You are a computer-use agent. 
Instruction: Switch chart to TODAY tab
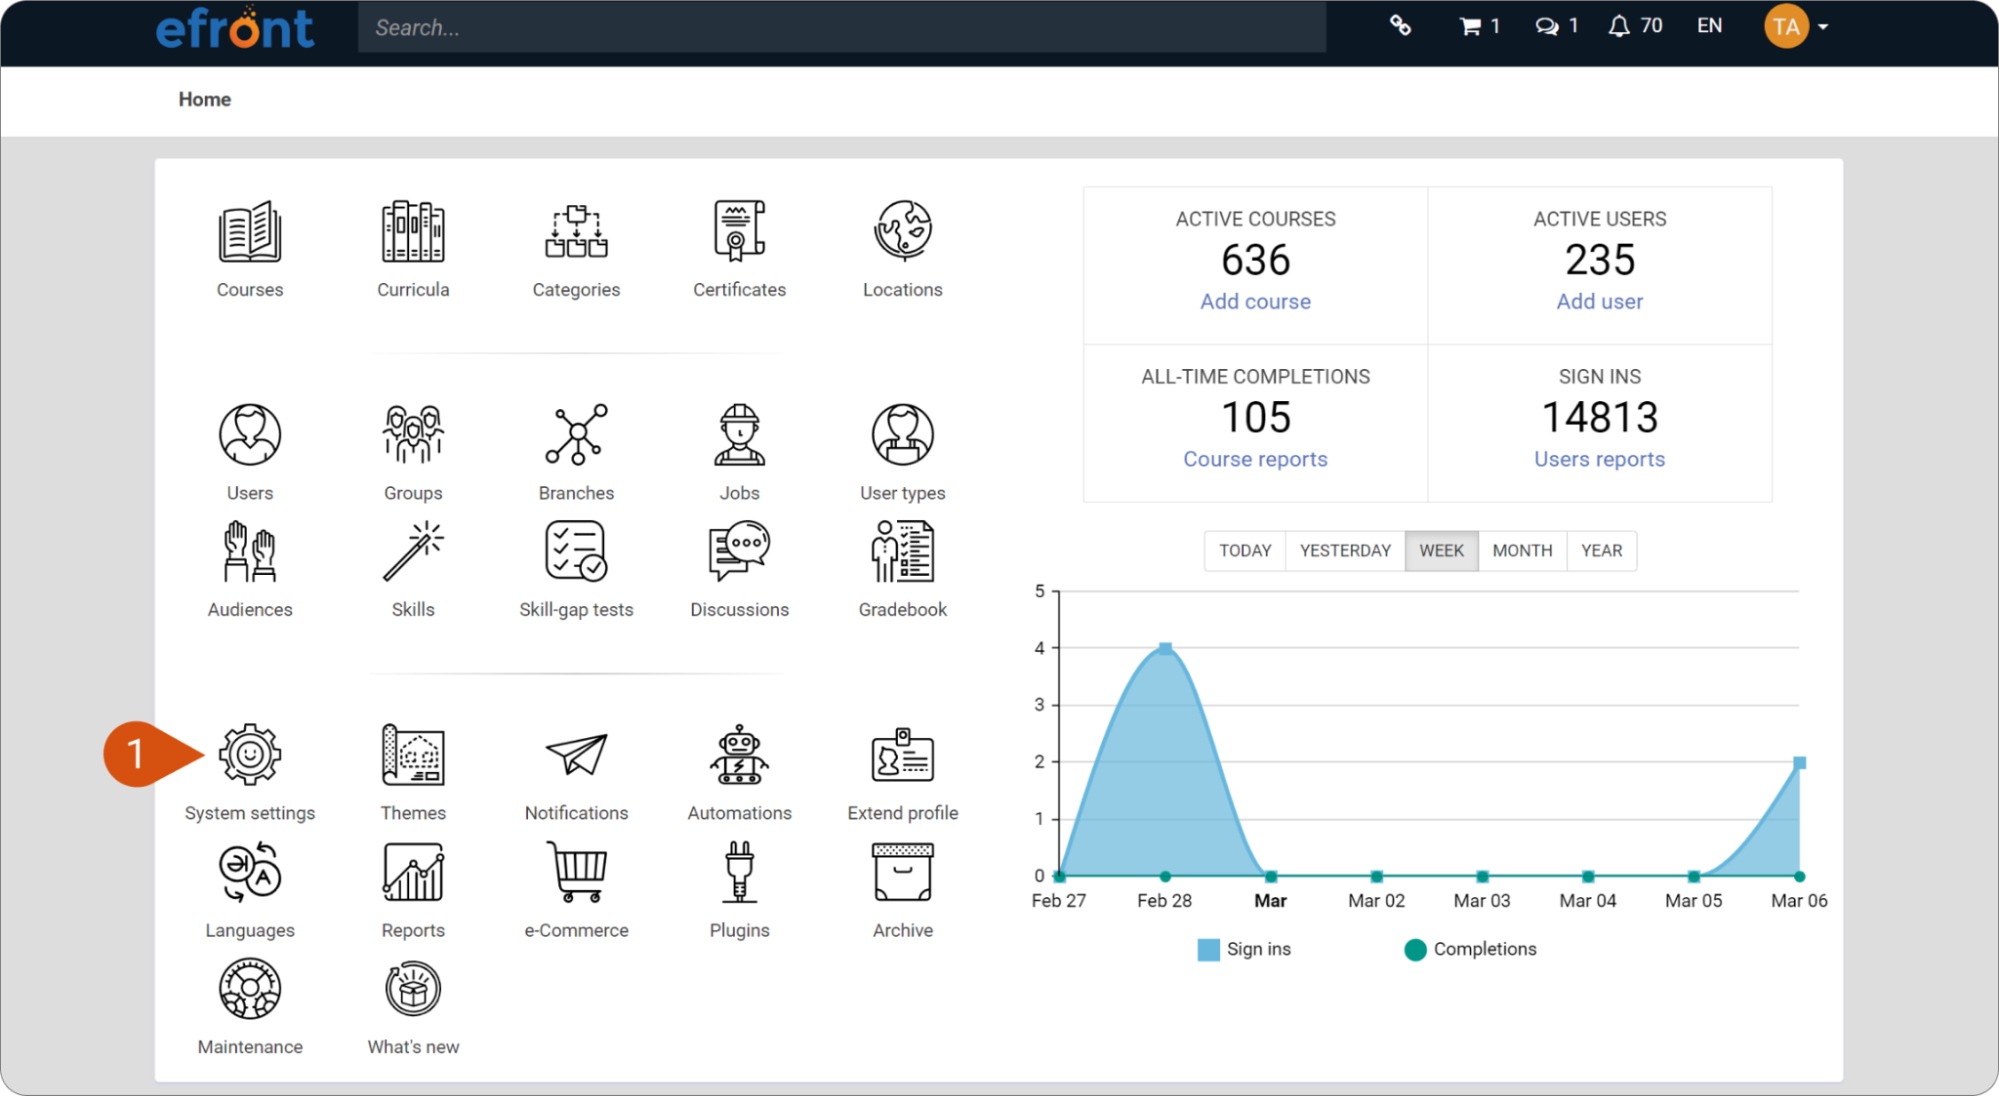pyautogui.click(x=1245, y=551)
